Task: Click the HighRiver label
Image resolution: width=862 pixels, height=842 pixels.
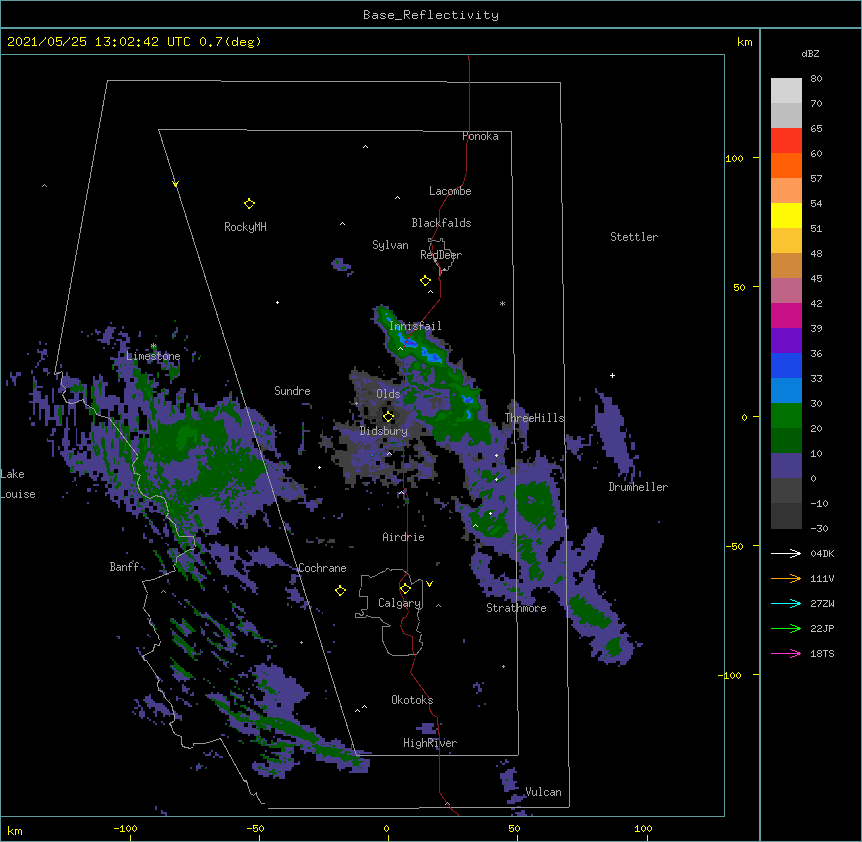Action: click(430, 743)
